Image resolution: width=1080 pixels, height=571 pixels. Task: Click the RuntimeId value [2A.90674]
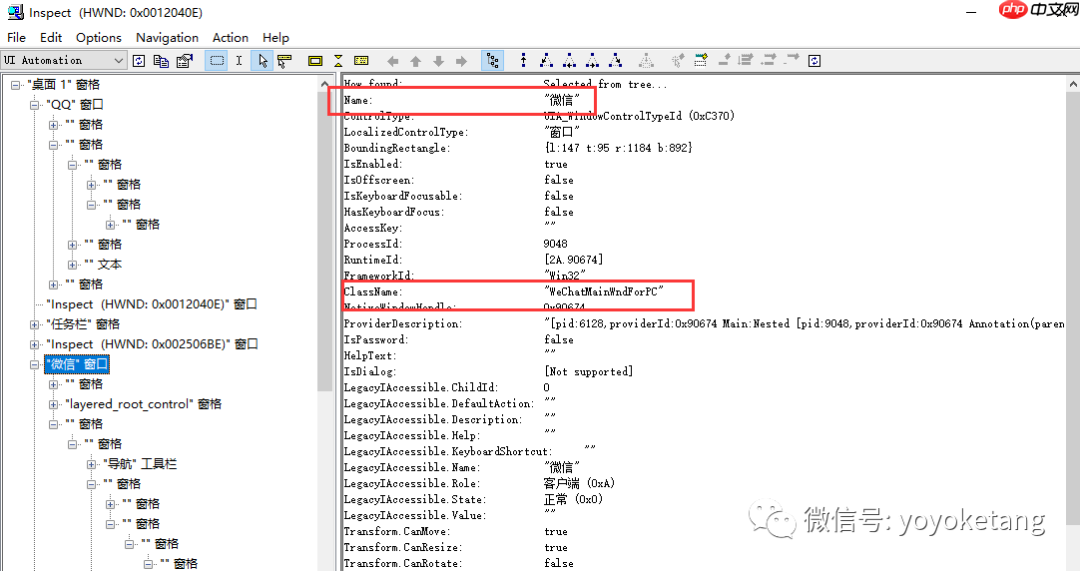573,260
